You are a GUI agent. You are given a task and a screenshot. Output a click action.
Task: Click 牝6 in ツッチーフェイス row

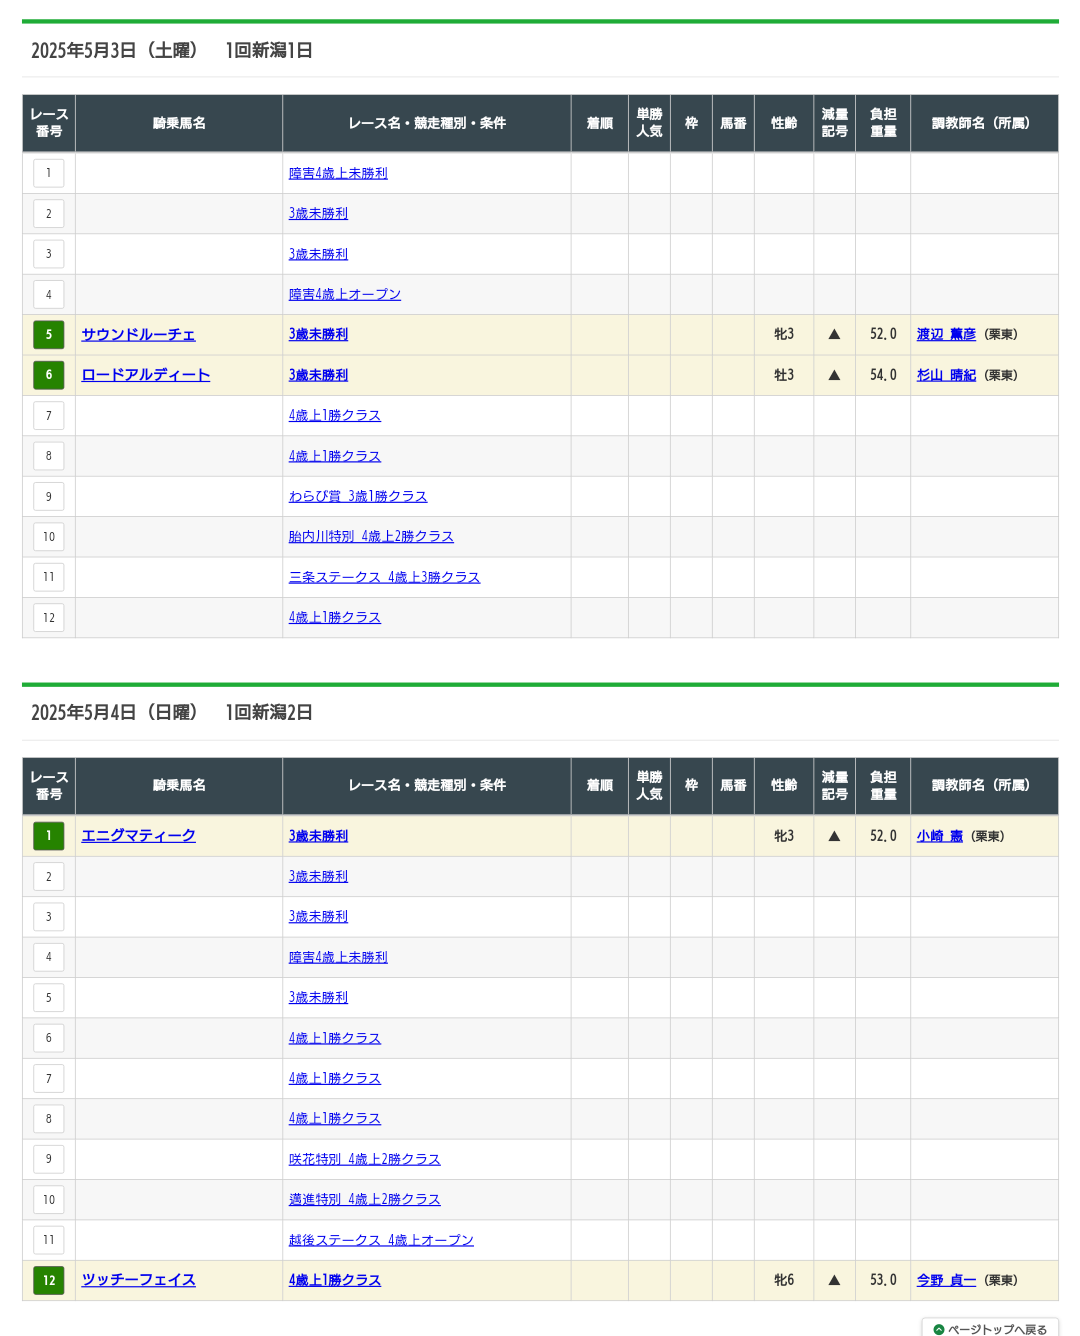click(784, 1280)
